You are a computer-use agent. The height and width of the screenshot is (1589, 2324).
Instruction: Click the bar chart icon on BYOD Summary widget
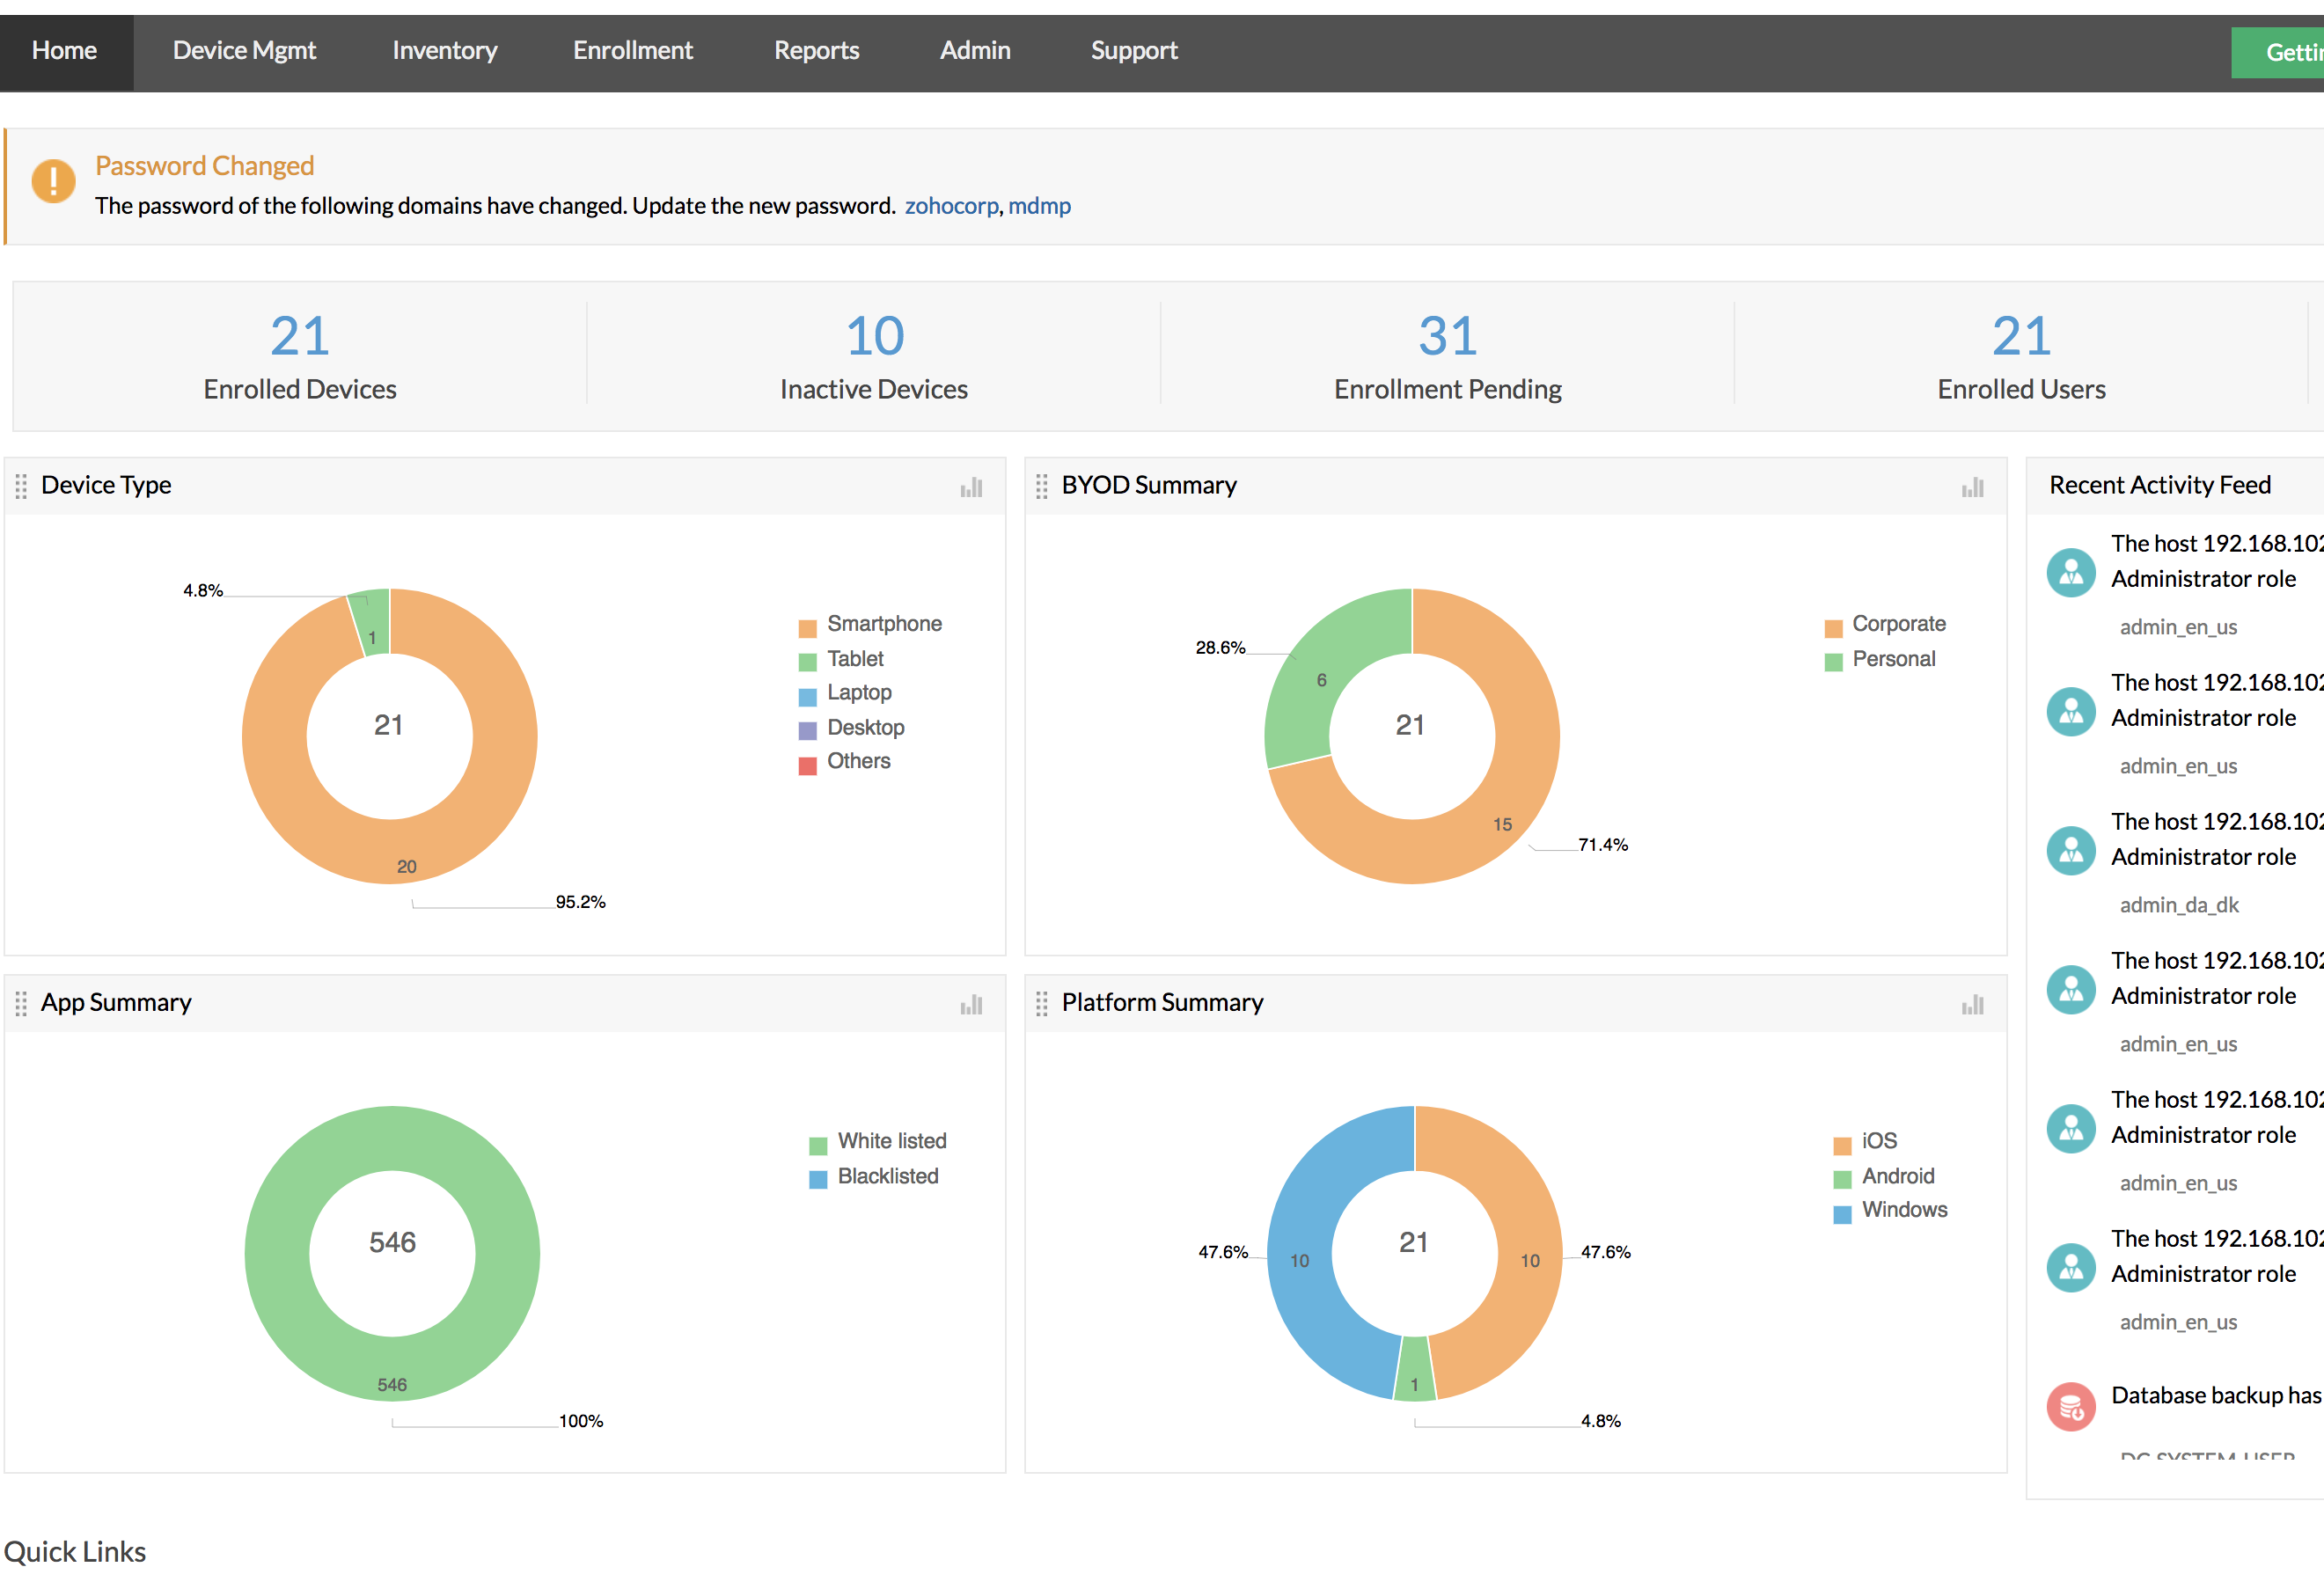click(x=1972, y=487)
